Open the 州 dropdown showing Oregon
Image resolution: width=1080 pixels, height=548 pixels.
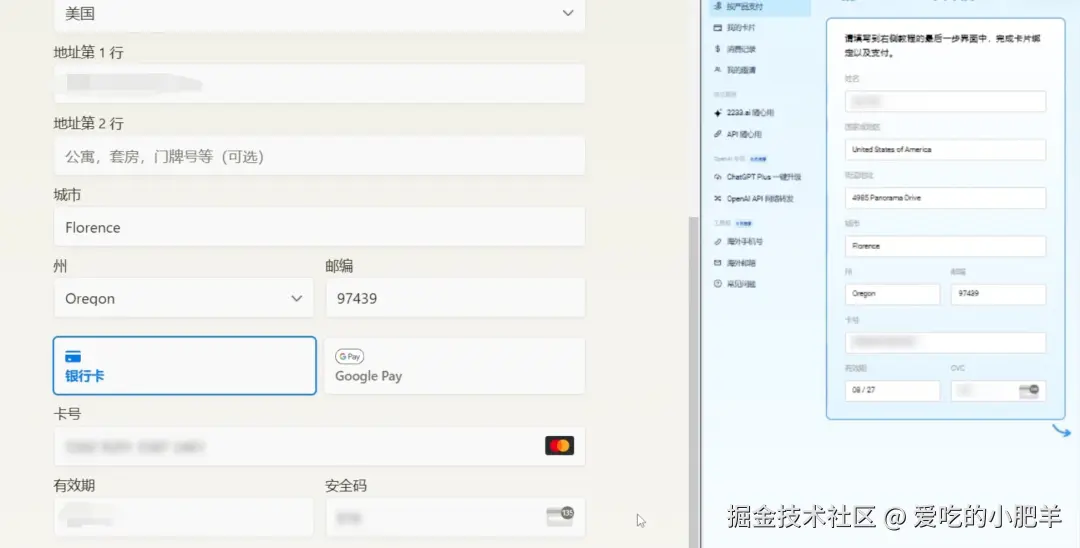tap(183, 298)
